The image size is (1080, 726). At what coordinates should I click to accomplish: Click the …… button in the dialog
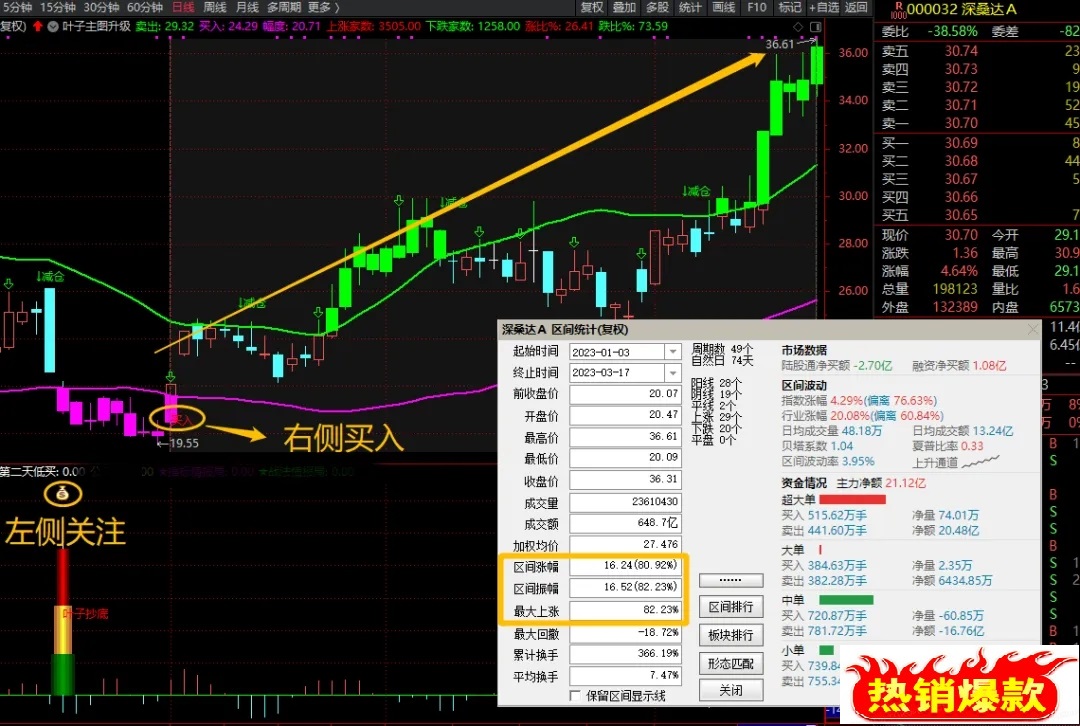731,580
